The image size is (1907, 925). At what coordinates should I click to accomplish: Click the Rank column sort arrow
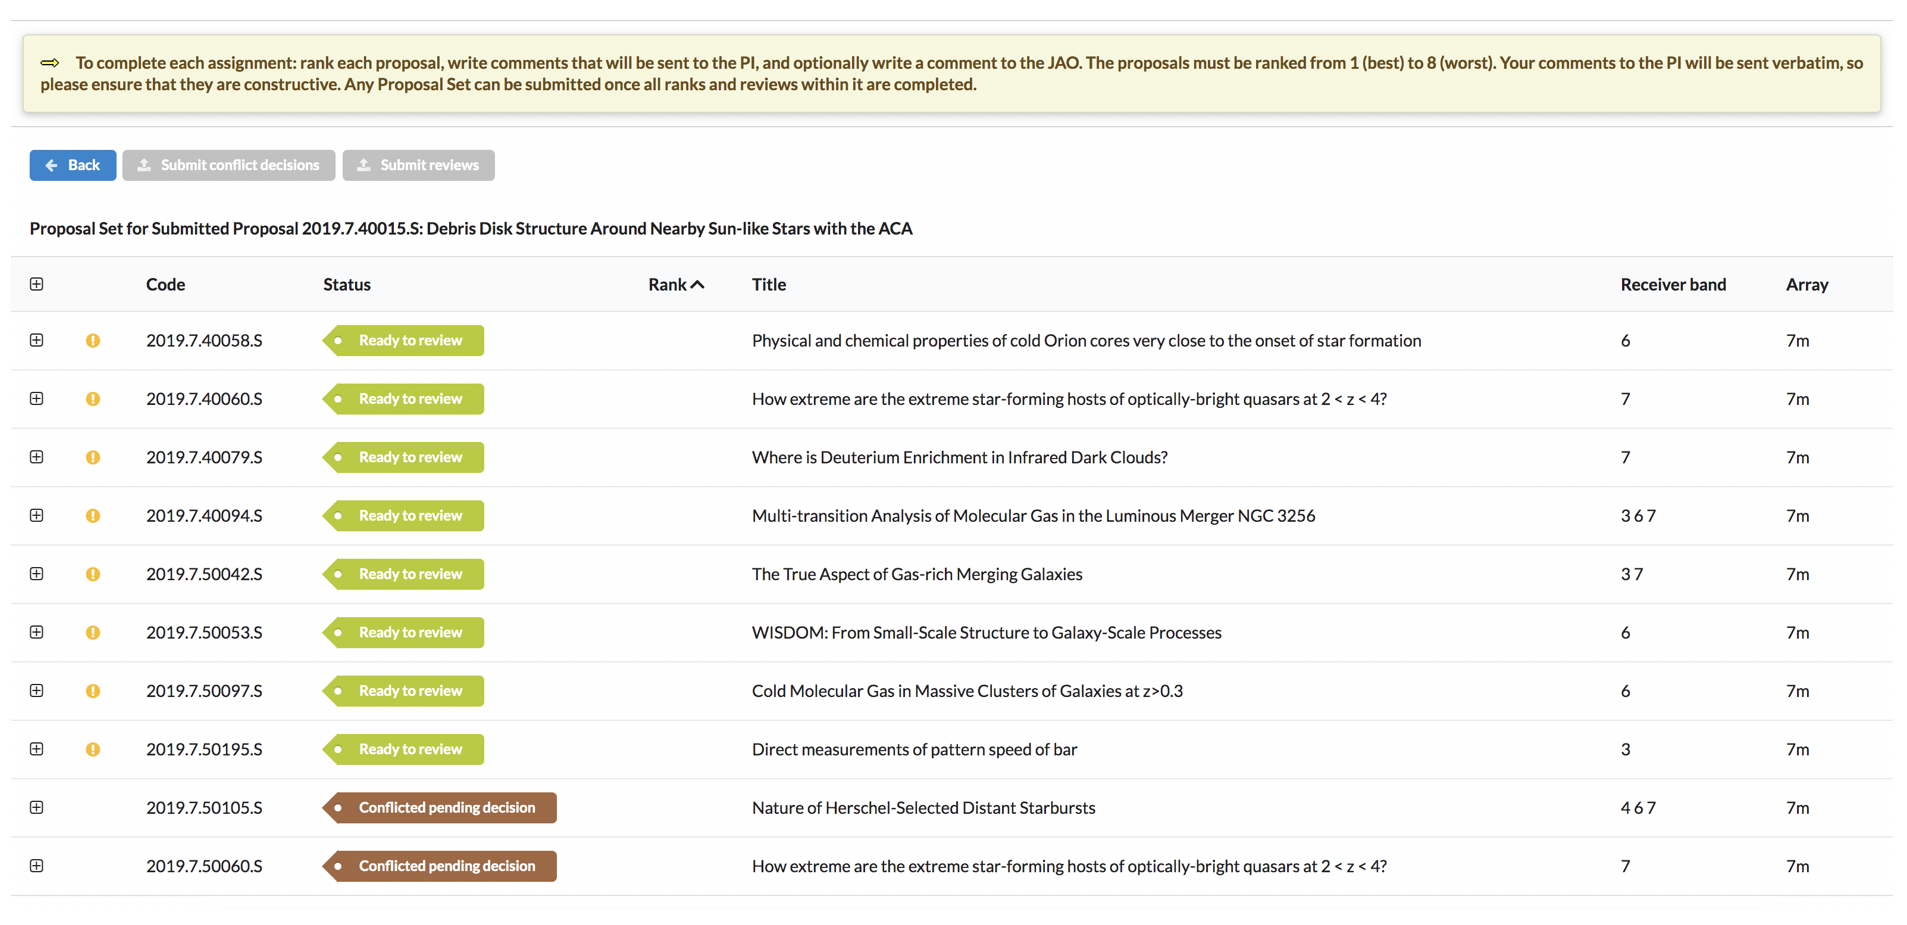pyautogui.click(x=697, y=285)
